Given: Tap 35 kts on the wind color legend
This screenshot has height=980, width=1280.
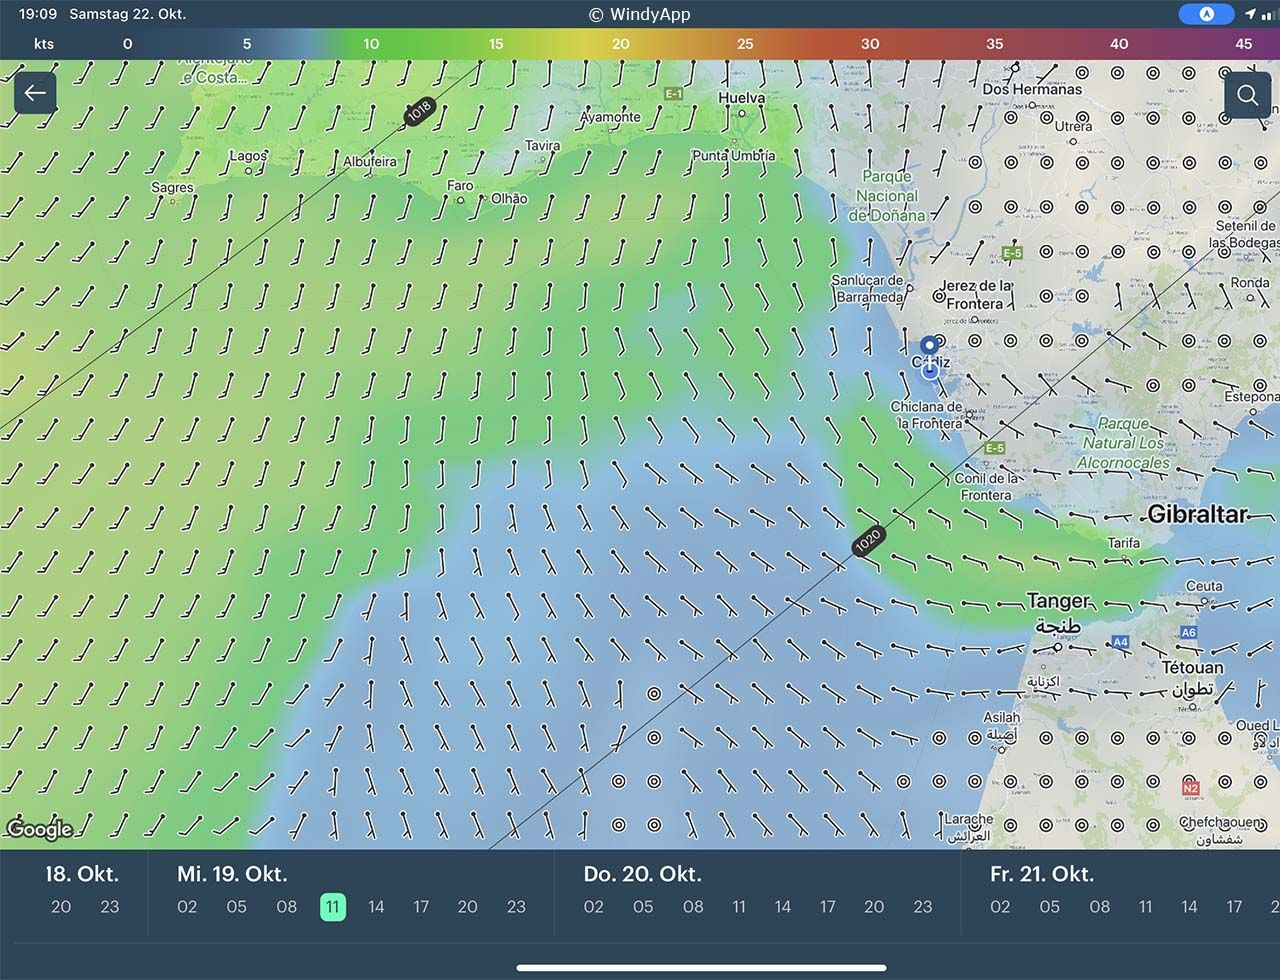Looking at the screenshot, I should click(x=995, y=44).
